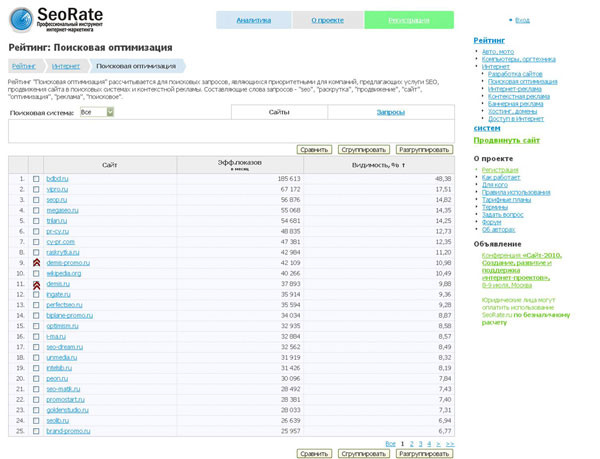The width and height of the screenshot is (600, 459).
Task: Check the ingate.ru row checkbox
Action: [x=36, y=295]
